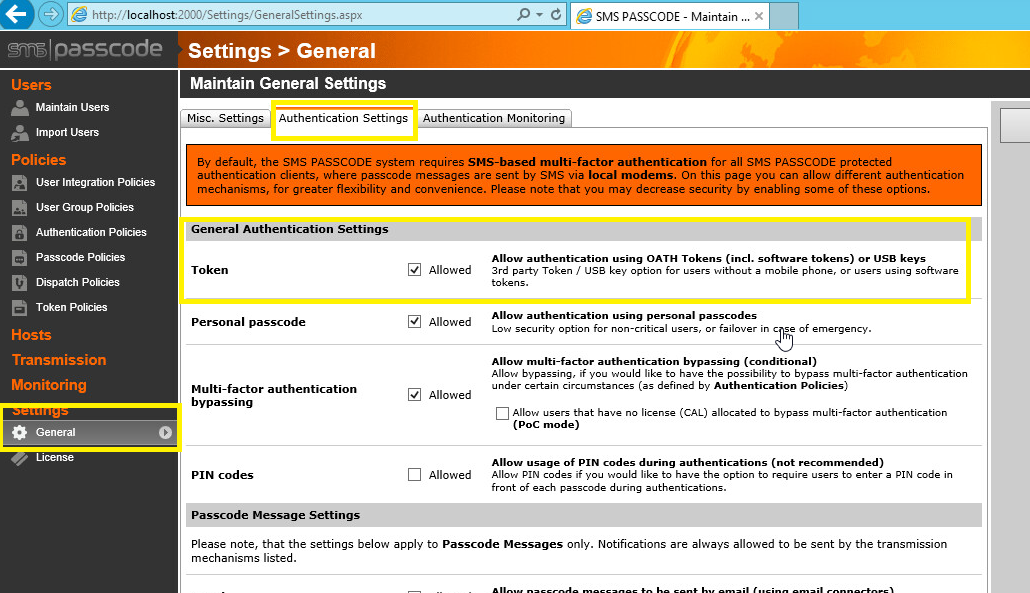Open the Authentication Monitoring tab
This screenshot has width=1030, height=593.
[494, 118]
